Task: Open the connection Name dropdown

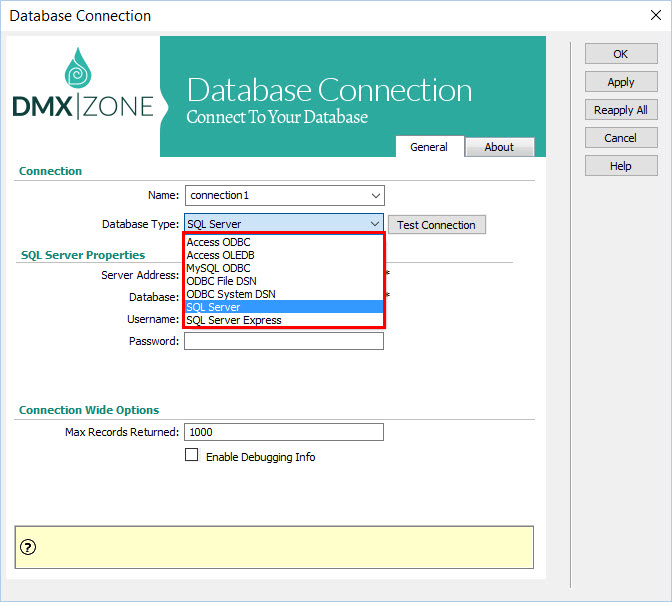Action: [x=375, y=196]
